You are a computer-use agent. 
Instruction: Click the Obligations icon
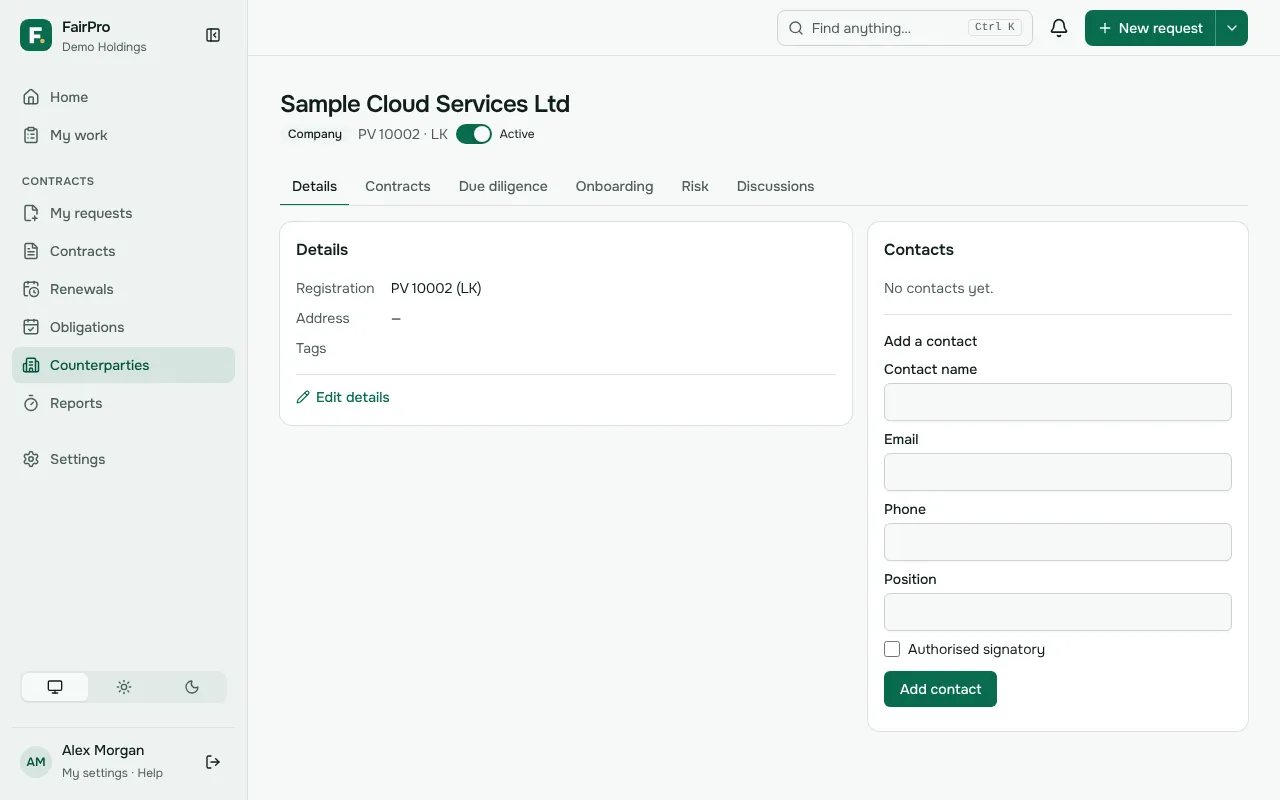tap(31, 327)
